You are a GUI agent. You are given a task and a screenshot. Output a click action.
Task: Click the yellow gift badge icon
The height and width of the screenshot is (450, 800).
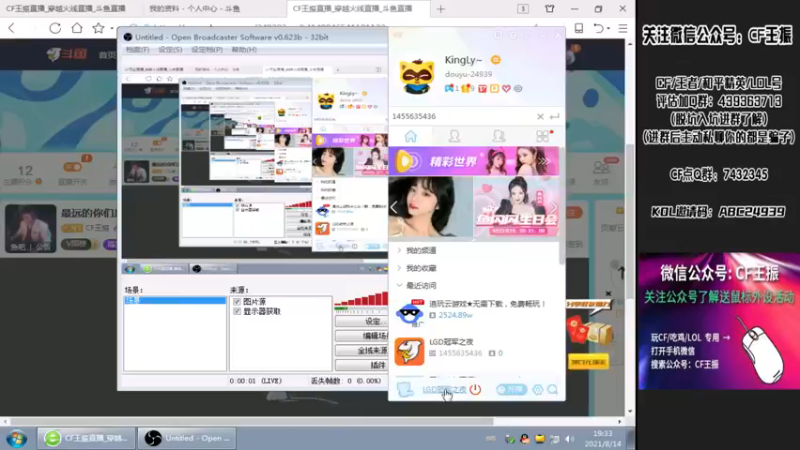(x=466, y=88)
